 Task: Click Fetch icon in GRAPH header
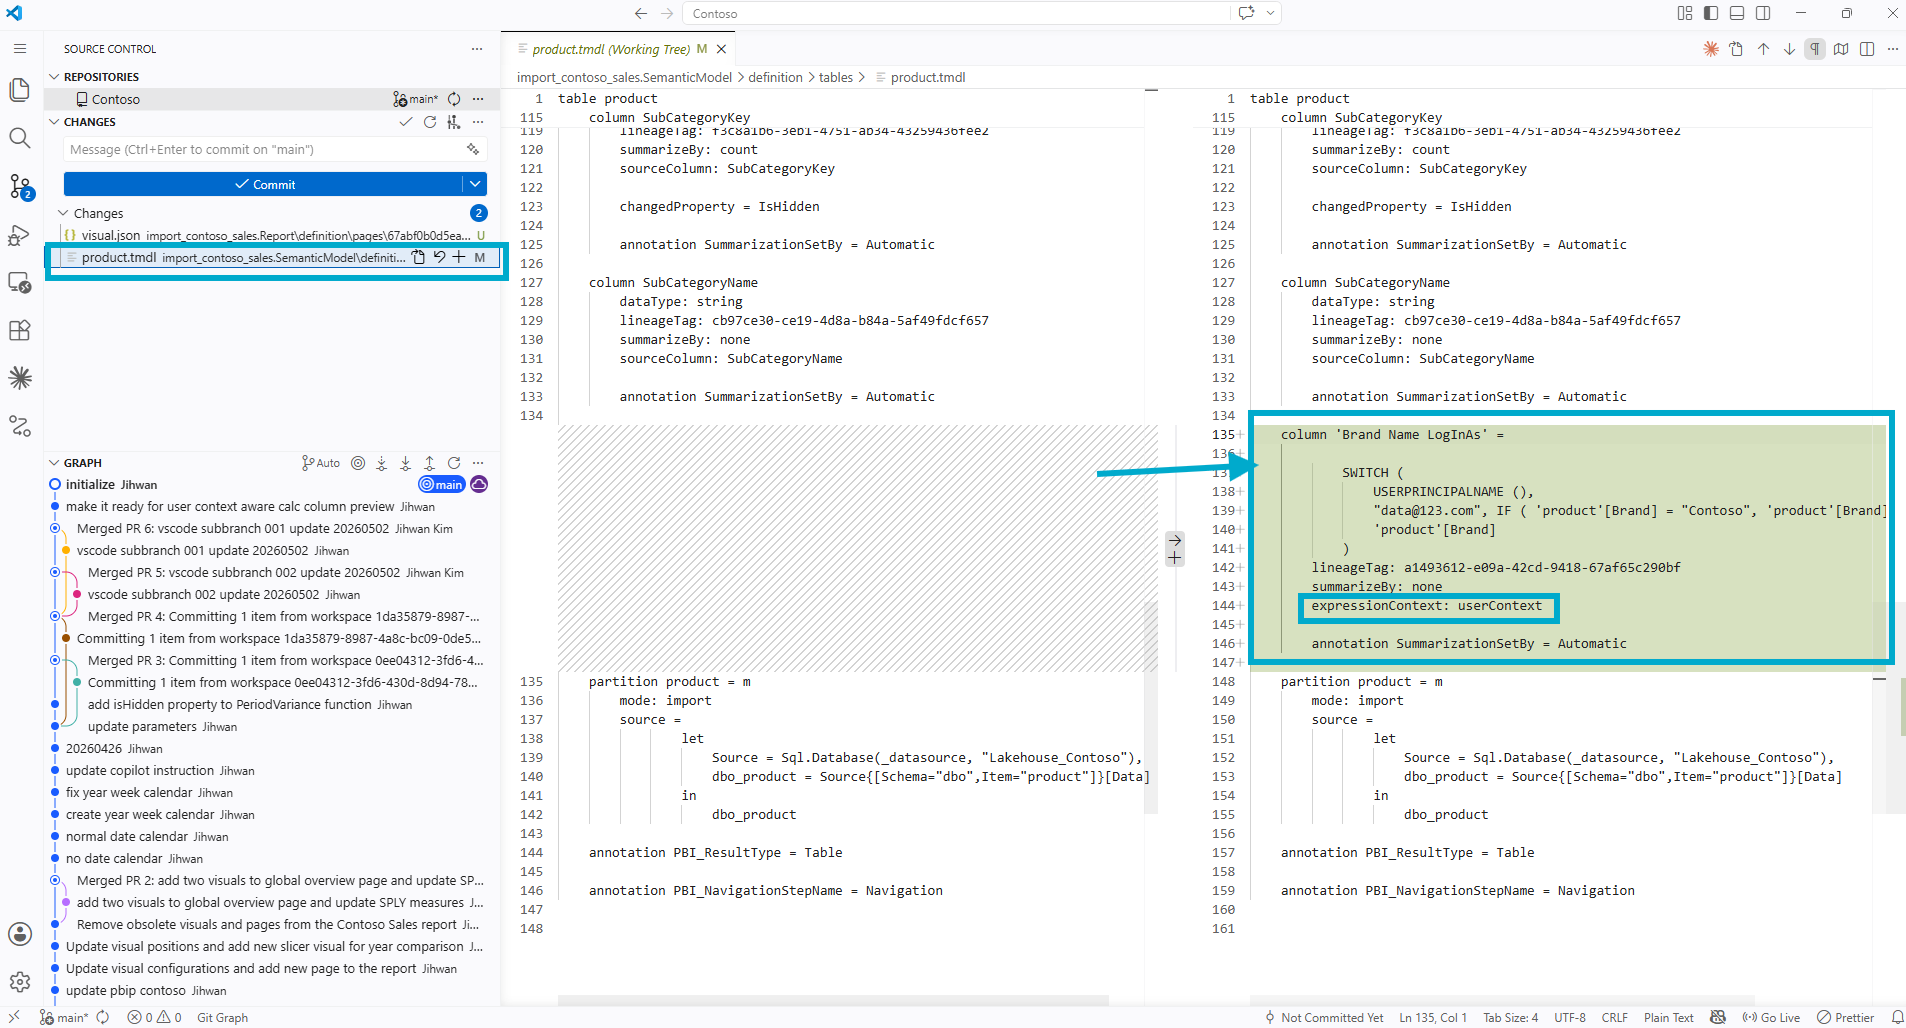pyautogui.click(x=382, y=463)
